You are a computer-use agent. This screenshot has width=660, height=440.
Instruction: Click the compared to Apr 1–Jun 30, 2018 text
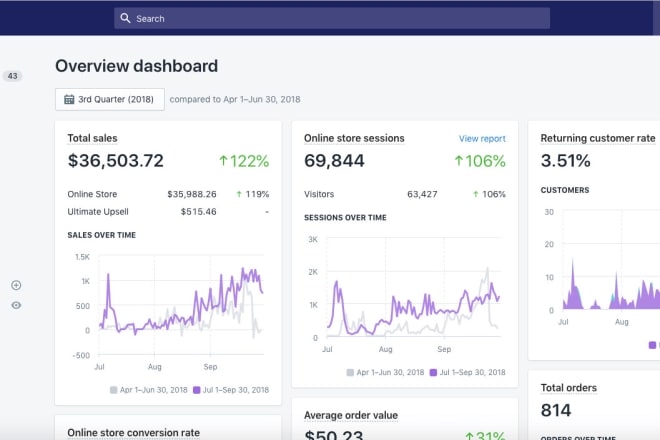click(x=235, y=99)
